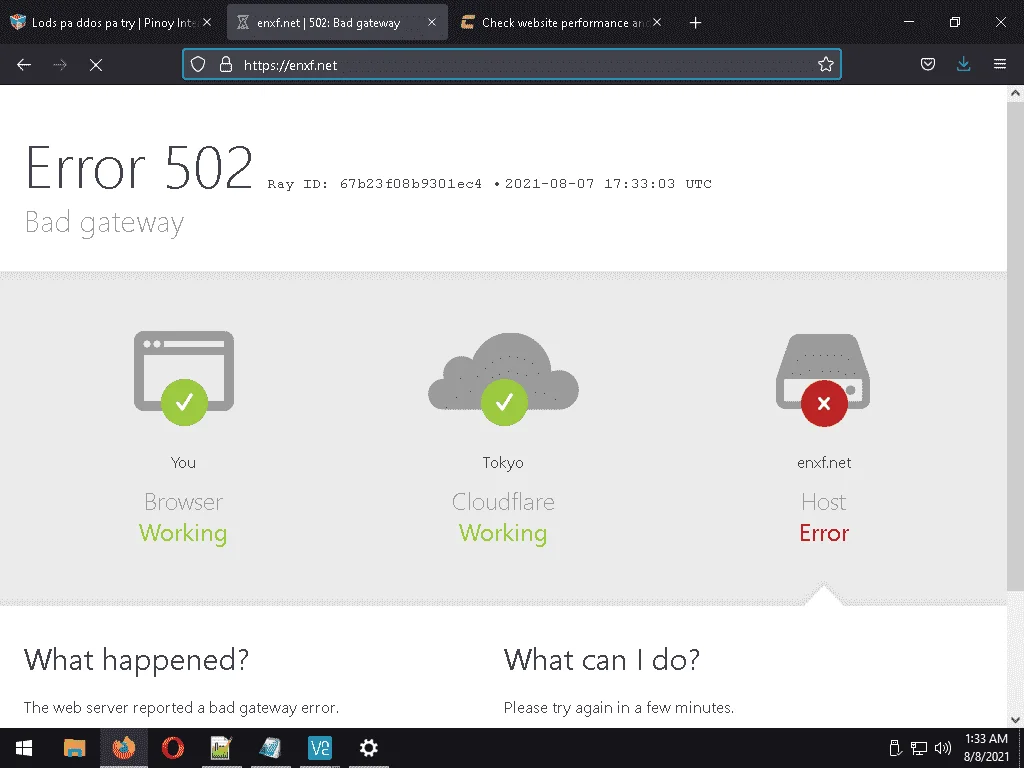1024x768 pixels.
Task: Click the Host server error icon
Action: (x=823, y=379)
